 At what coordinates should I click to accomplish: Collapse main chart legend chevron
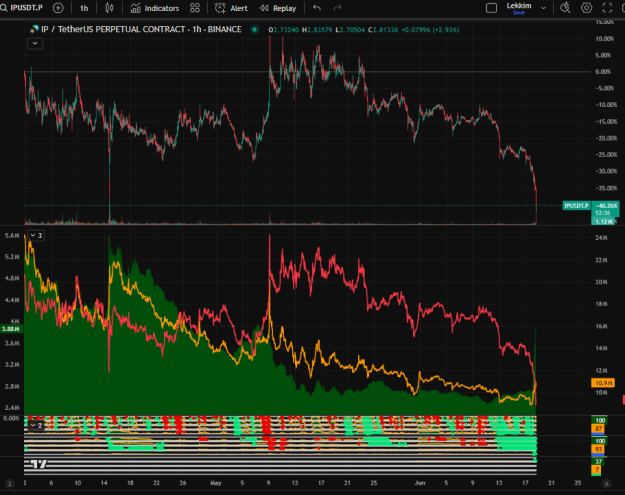click(35, 43)
